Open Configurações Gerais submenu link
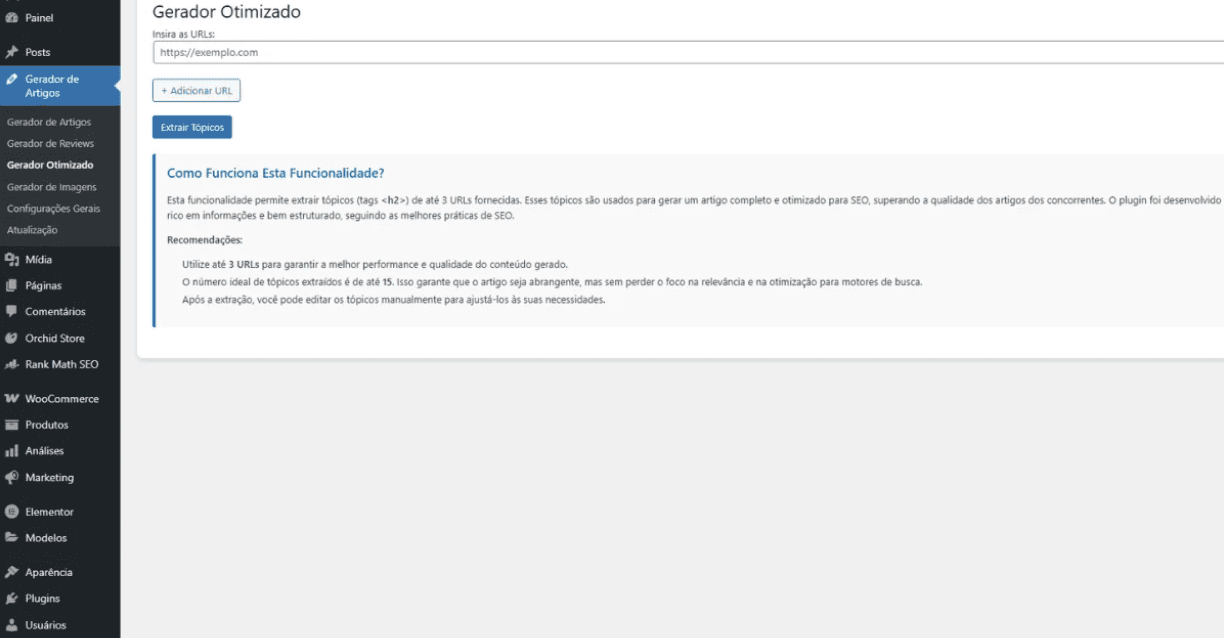The height and width of the screenshot is (638, 1224). pos(53,209)
